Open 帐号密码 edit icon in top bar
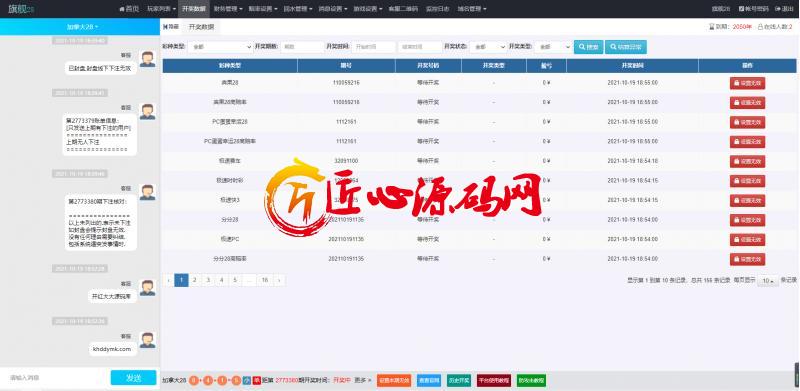This screenshot has height=391, width=800. (x=753, y=9)
